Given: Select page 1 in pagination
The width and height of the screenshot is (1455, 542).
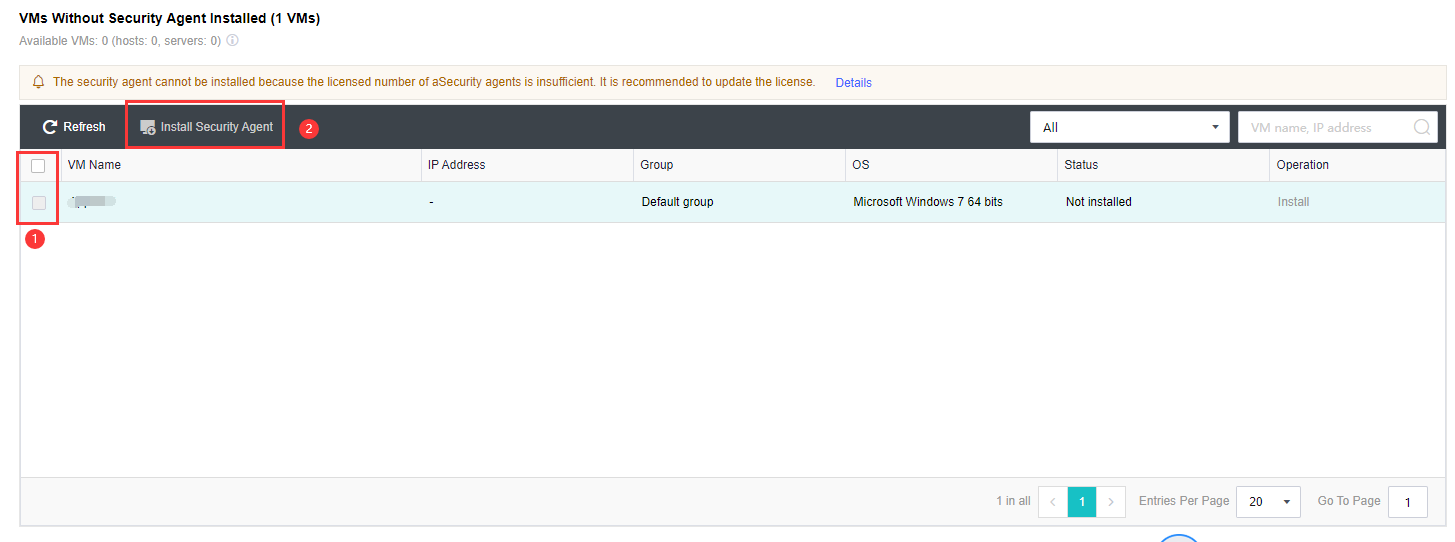Looking at the screenshot, I should [1082, 502].
